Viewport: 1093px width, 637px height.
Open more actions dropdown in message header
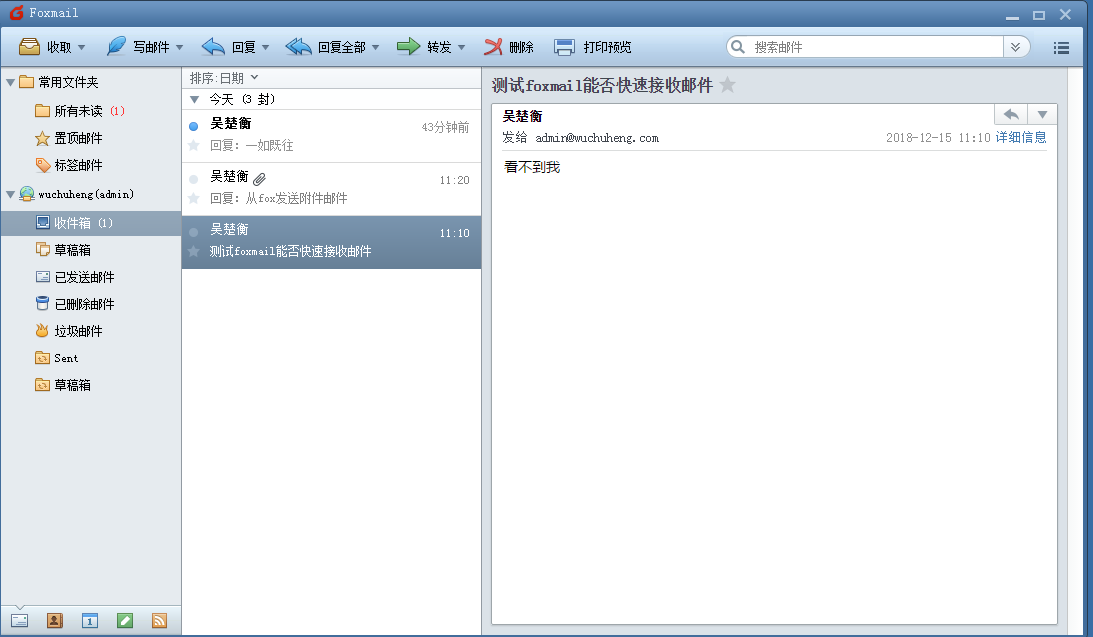click(x=1042, y=114)
